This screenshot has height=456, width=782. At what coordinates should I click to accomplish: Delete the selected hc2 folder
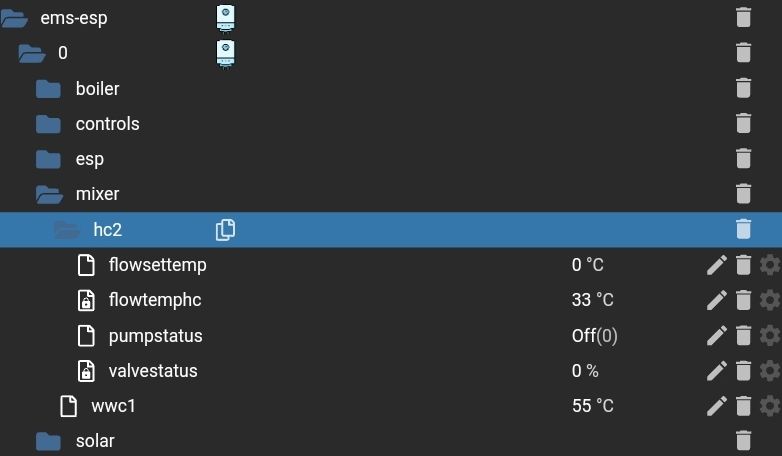point(743,229)
